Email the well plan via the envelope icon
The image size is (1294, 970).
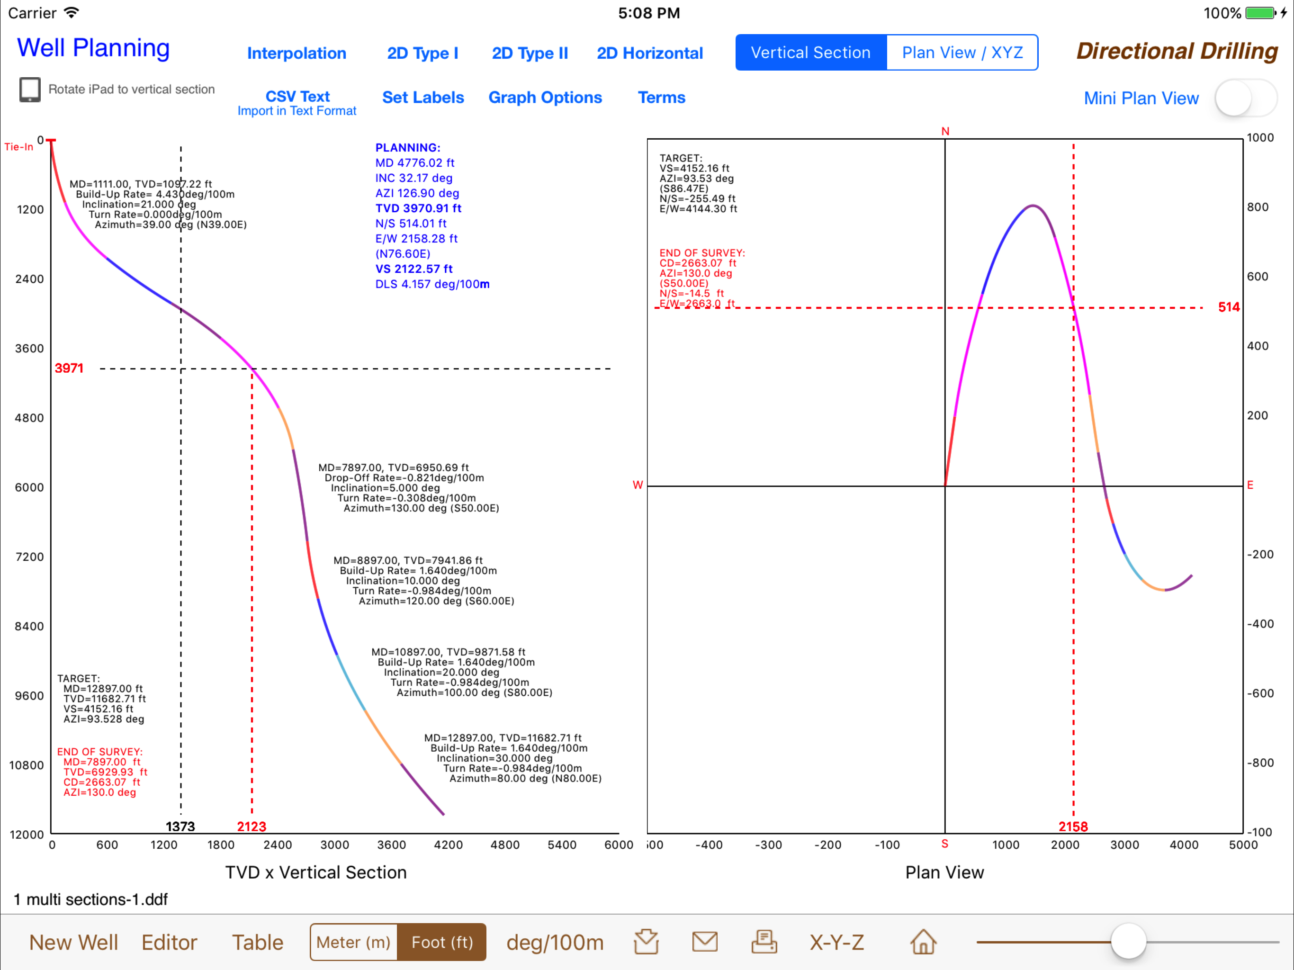[705, 941]
